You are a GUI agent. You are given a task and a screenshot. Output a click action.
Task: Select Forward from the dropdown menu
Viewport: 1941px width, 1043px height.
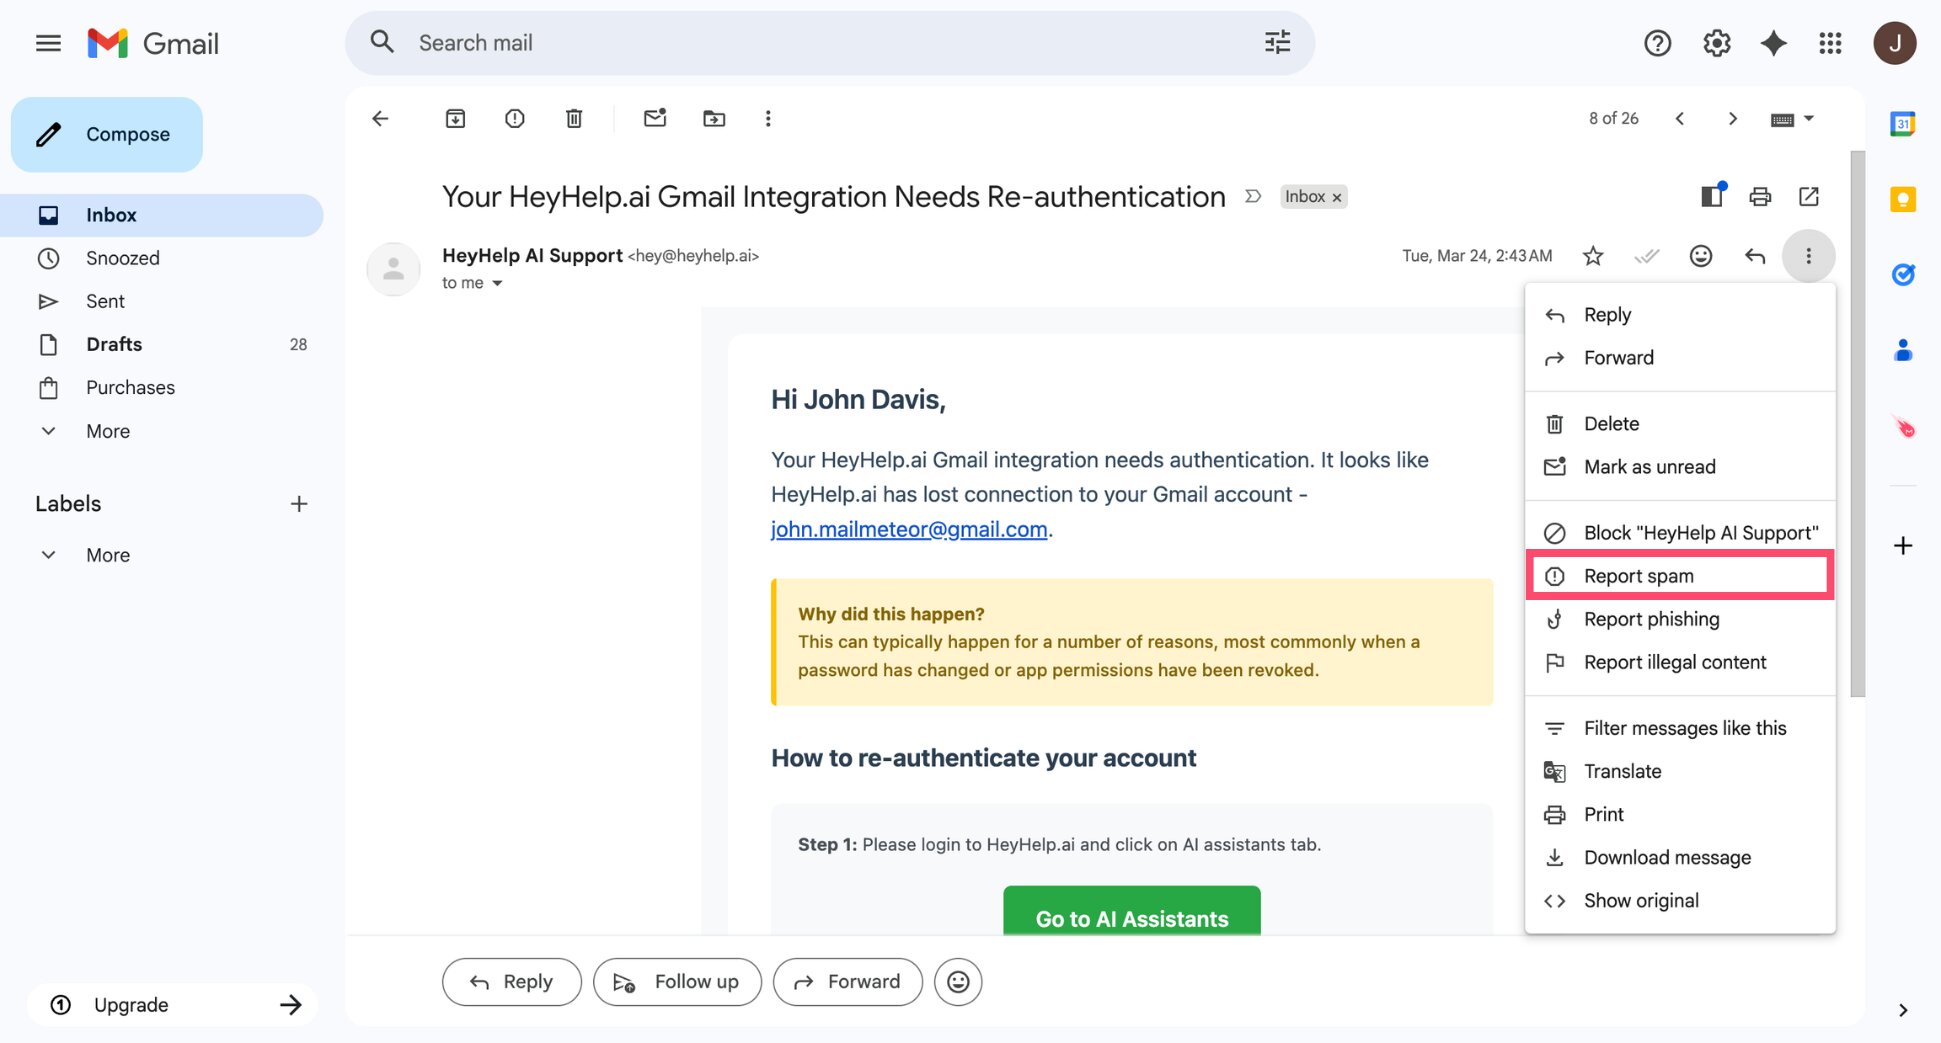pos(1680,358)
